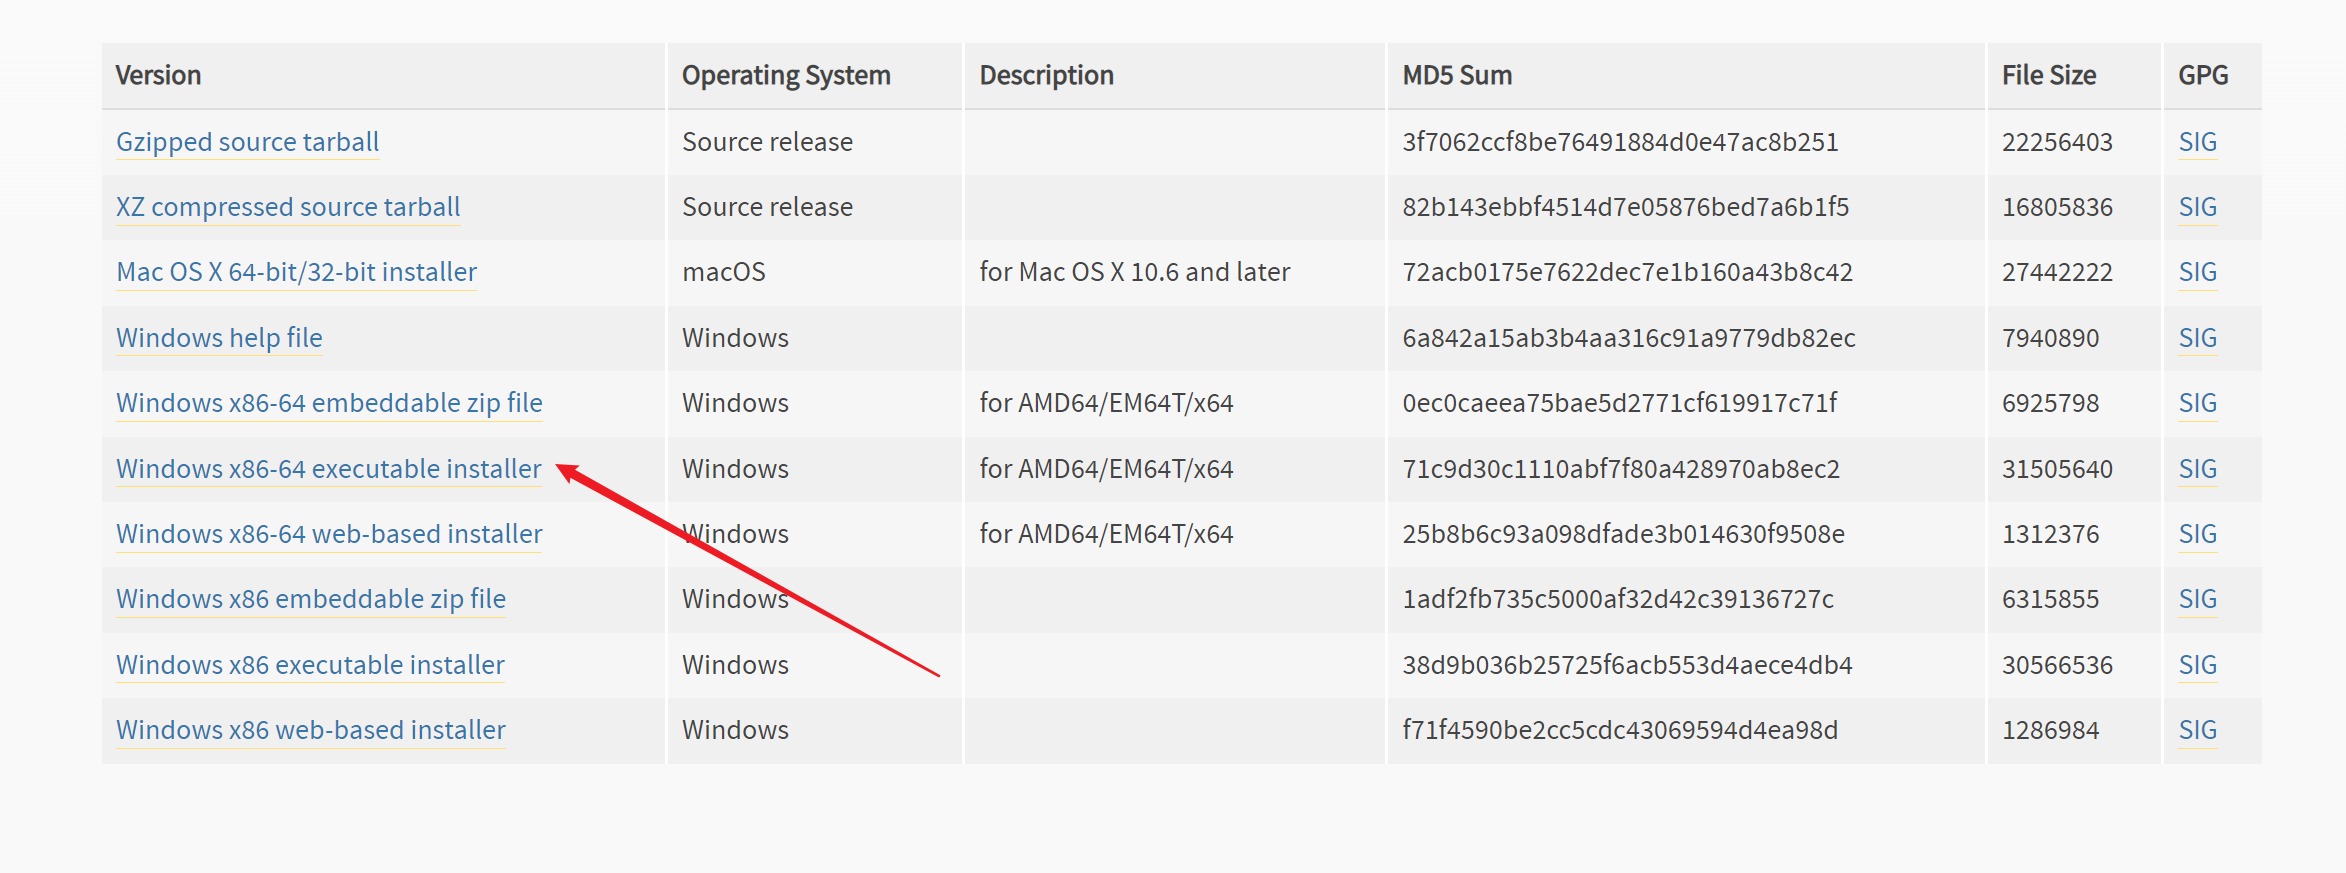Open the Gzipped source tarball link
This screenshot has height=873, width=2346.
[247, 142]
